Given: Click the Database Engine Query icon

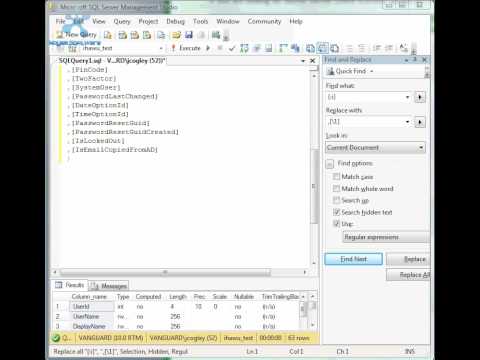Looking at the screenshot, I should click(108, 35).
